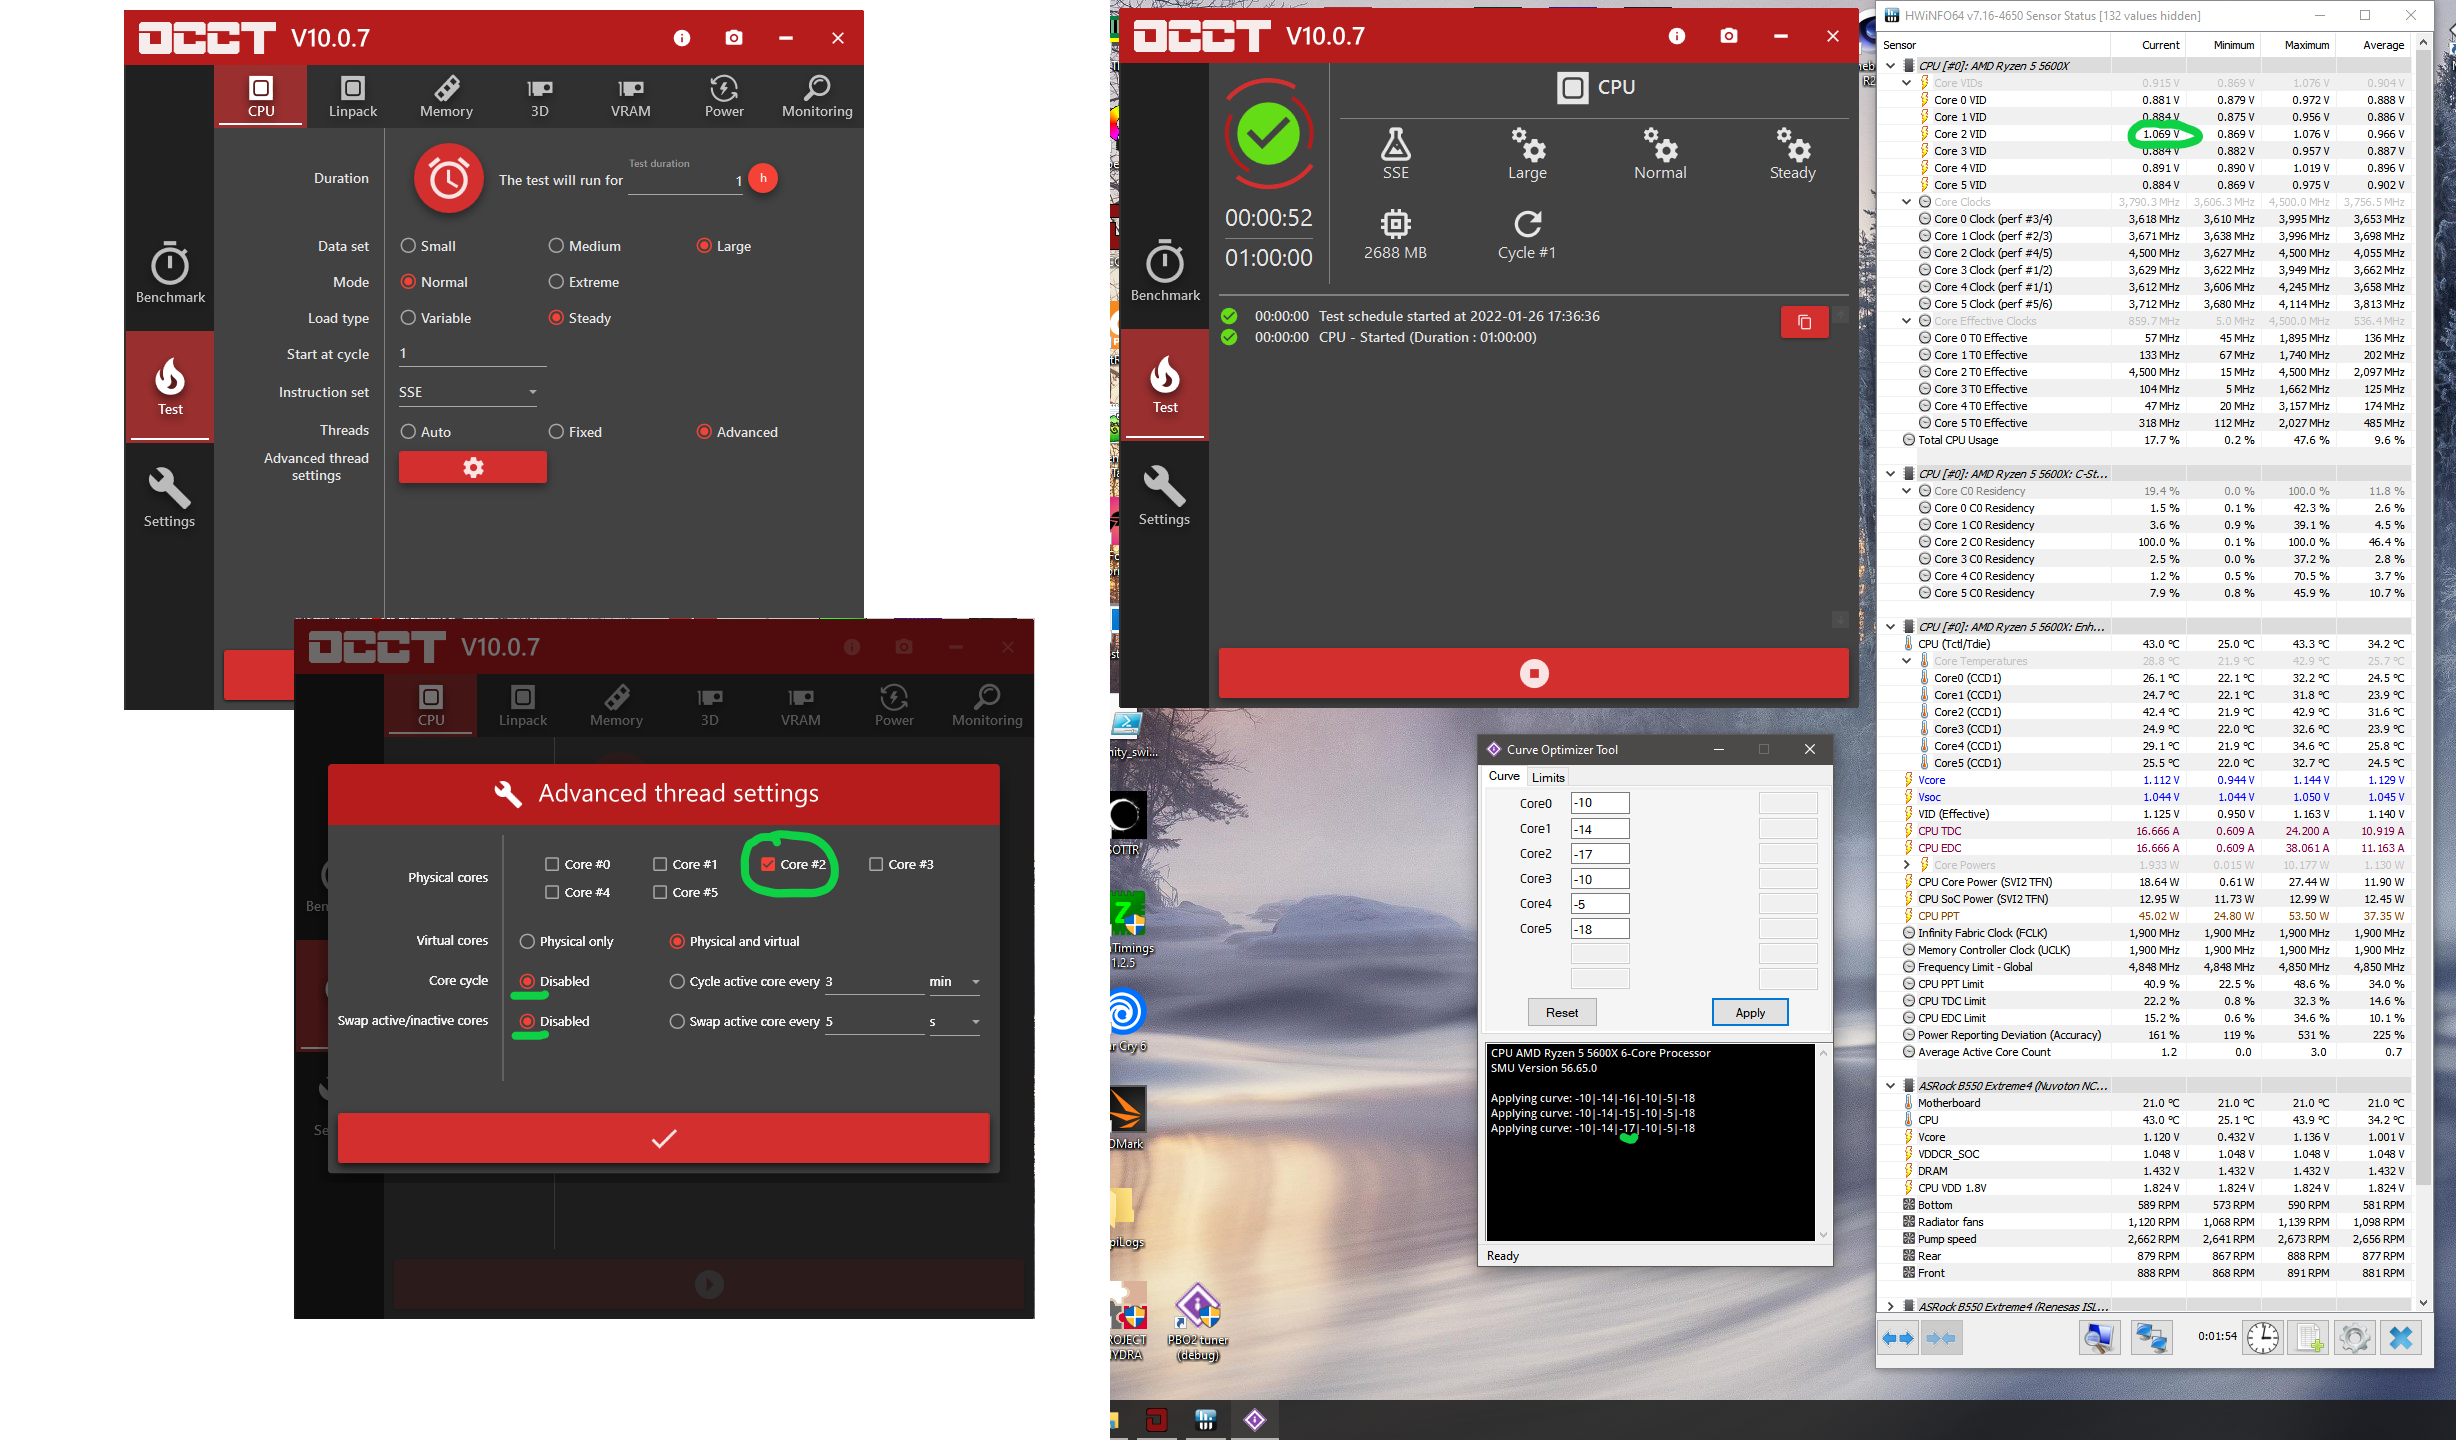Image resolution: width=2456 pixels, height=1440 pixels.
Task: Check the Core #0 checkbox
Action: click(x=552, y=864)
